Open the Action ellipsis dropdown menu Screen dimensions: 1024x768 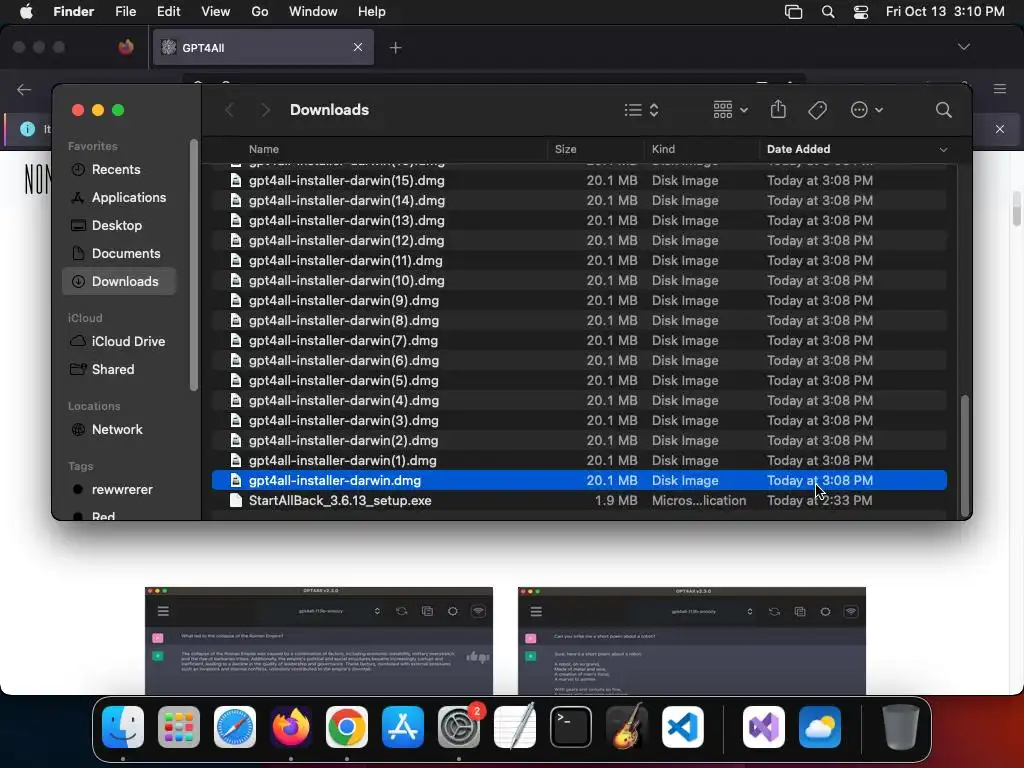pos(867,110)
